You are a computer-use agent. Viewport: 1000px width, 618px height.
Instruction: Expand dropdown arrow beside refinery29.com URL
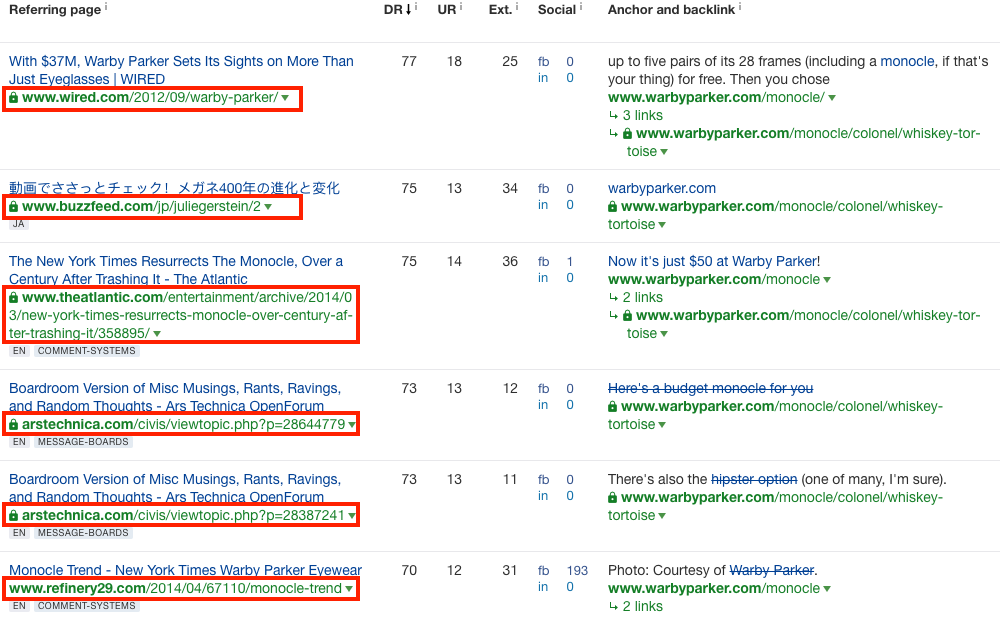(x=349, y=589)
